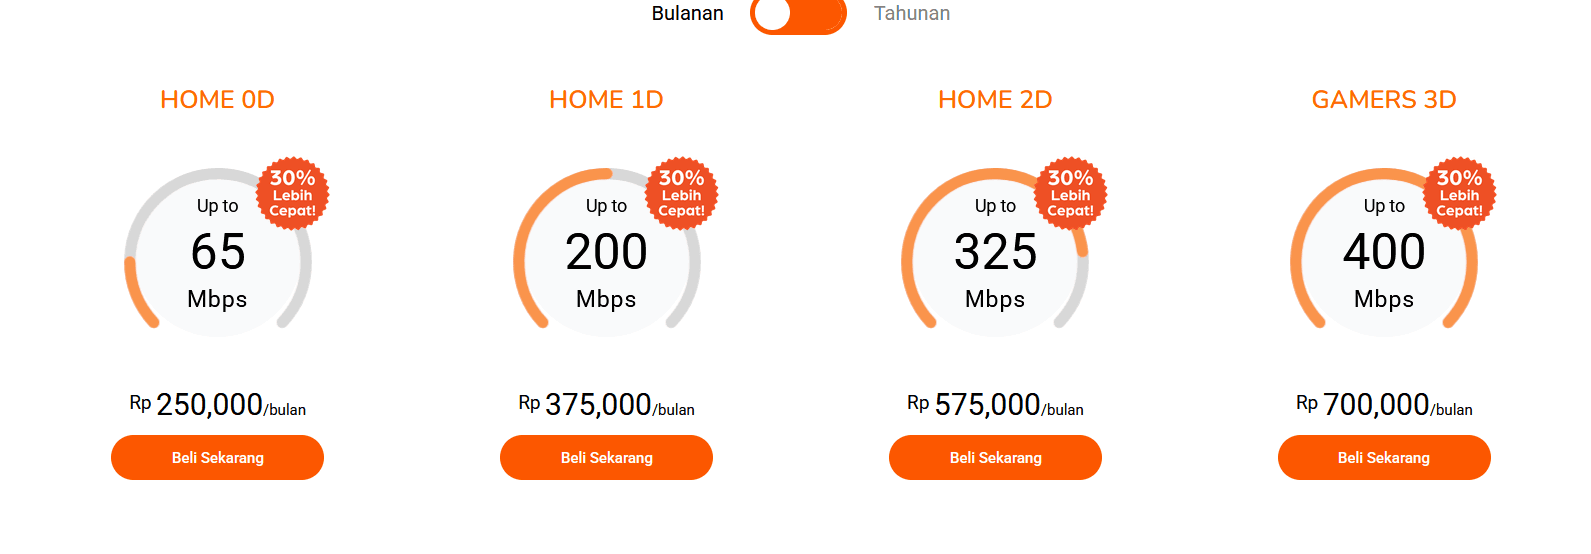The width and height of the screenshot is (1591, 554).
Task: Click the 30% Lebih Cepat badge on HOME 1D
Action: (682, 193)
